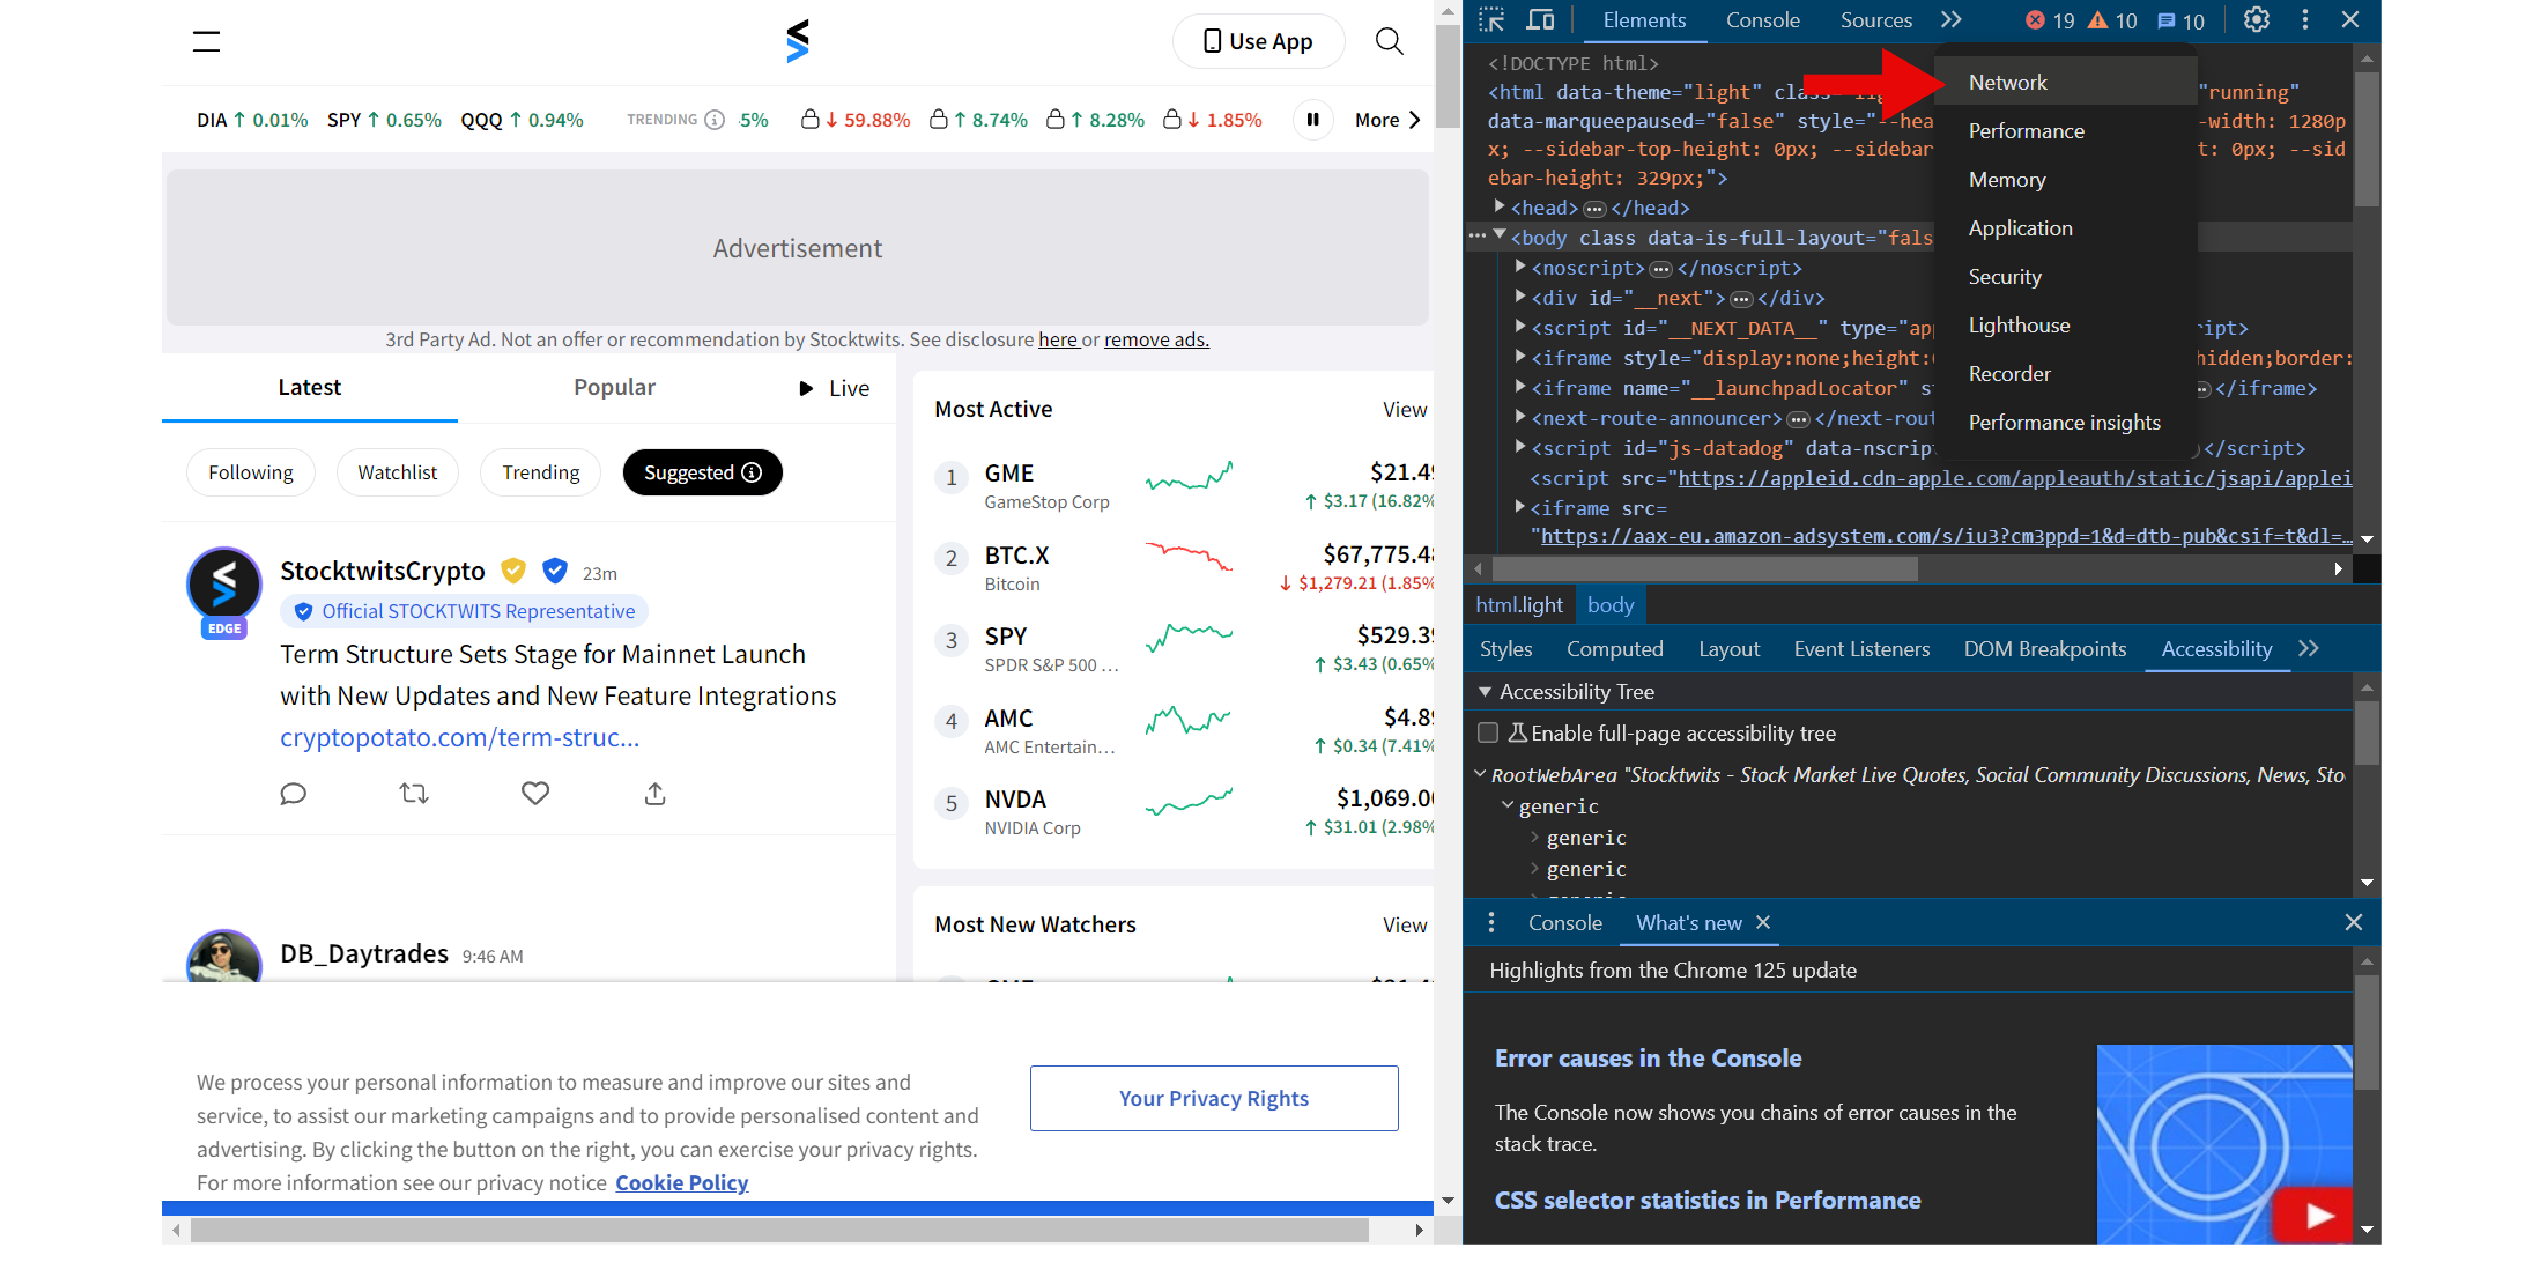
Task: Open the drawer three-dot menu
Action: pos(1491,922)
